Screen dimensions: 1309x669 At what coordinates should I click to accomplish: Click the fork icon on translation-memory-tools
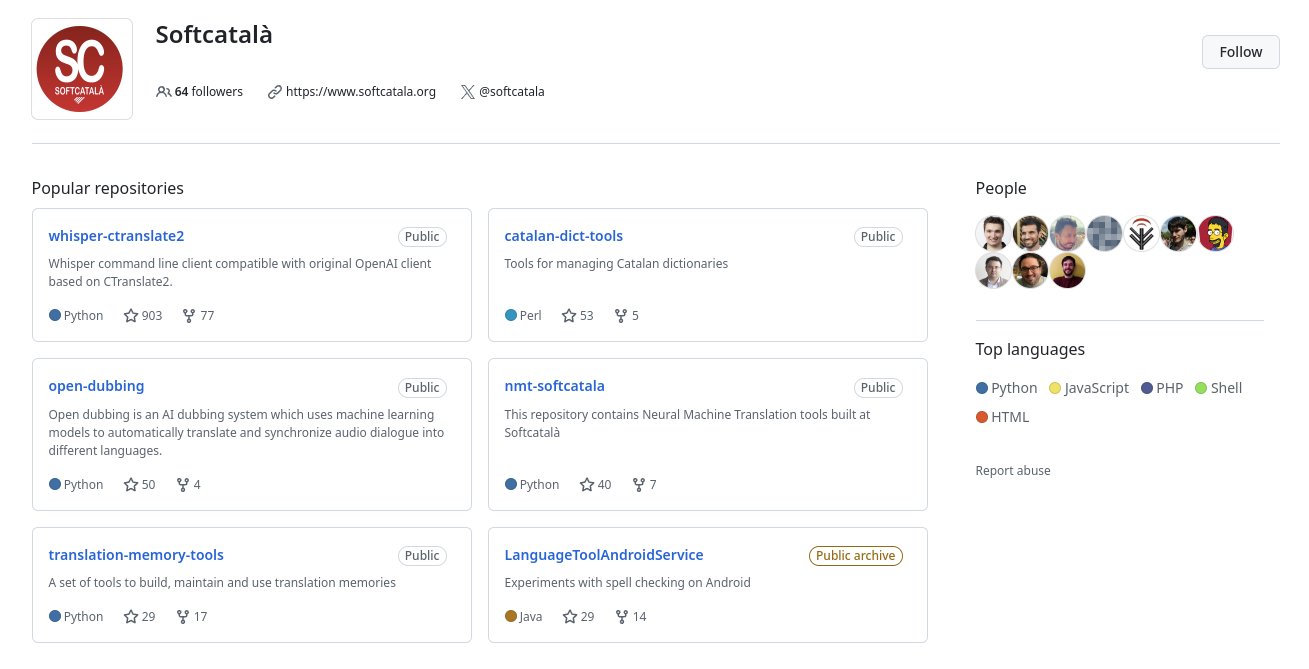(x=183, y=617)
